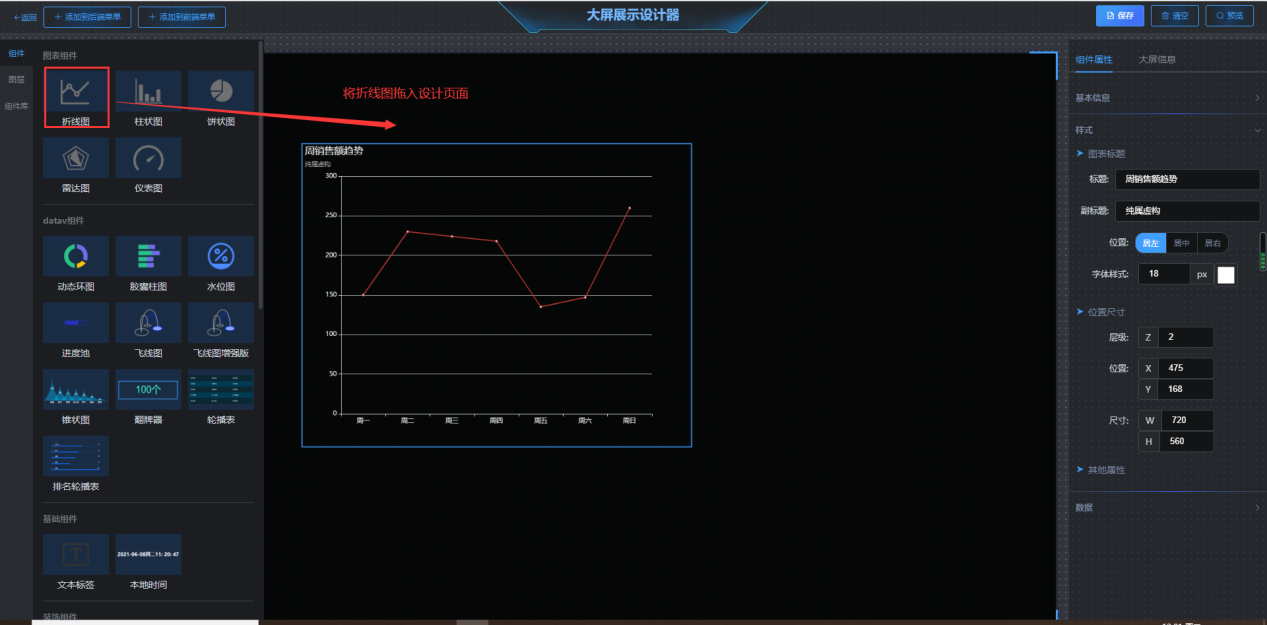Select the 饼状图 pie chart component
Screen dimensions: 1267x625
(220, 98)
